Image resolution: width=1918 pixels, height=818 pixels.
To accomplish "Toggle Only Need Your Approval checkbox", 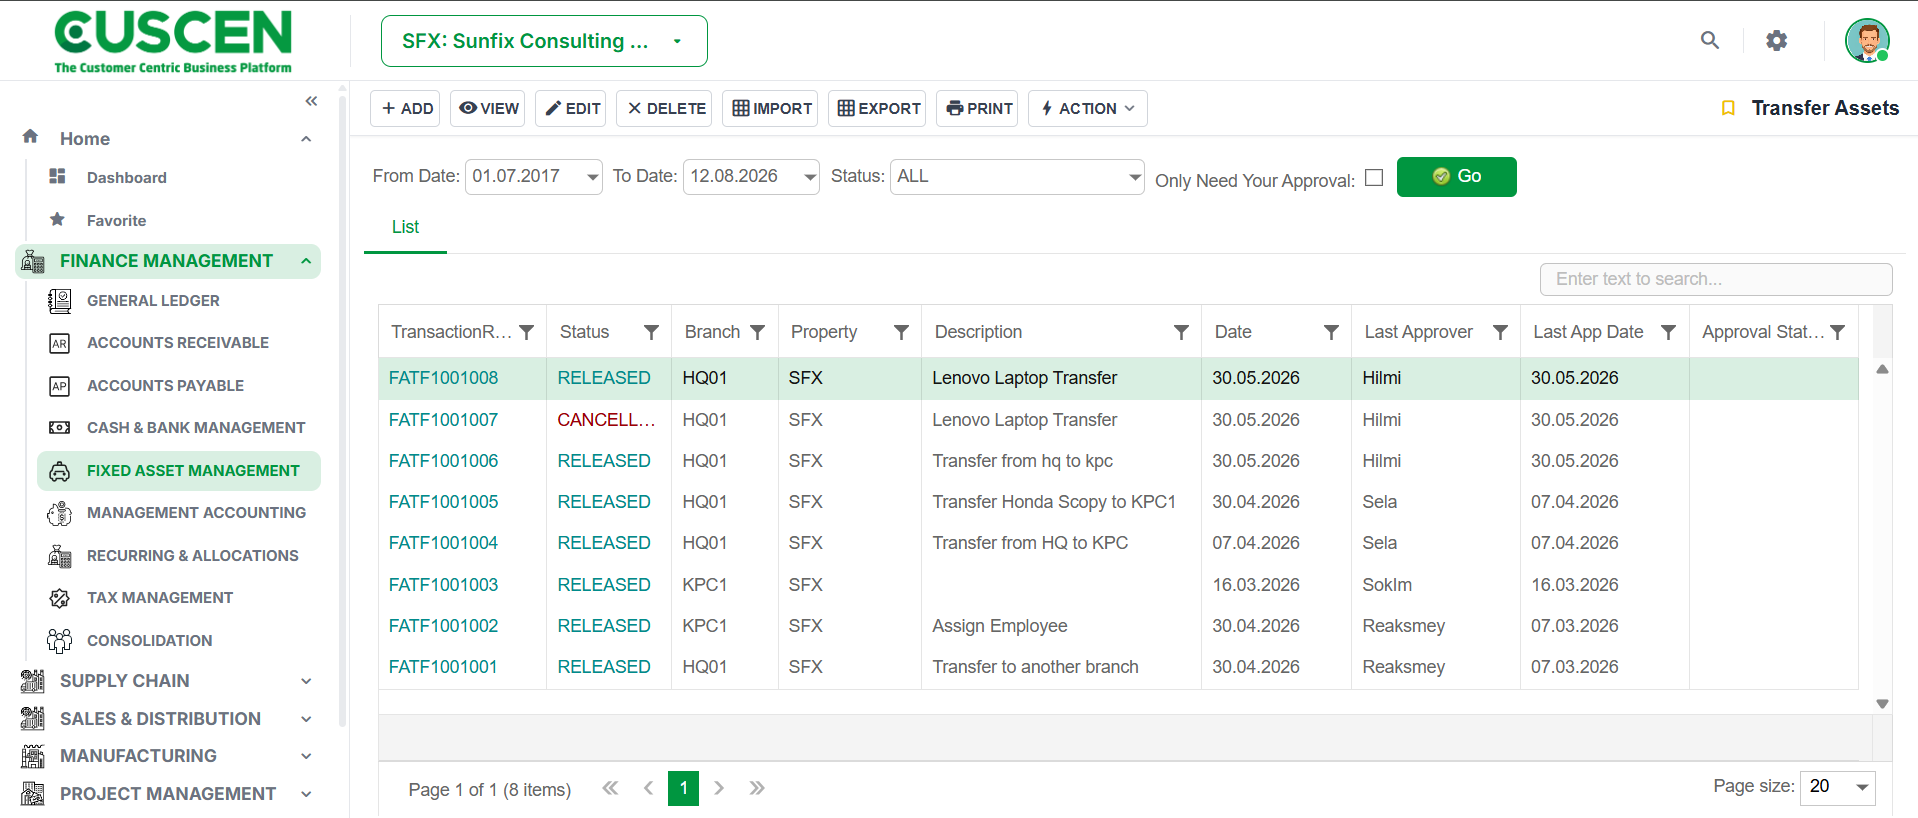I will [1374, 177].
